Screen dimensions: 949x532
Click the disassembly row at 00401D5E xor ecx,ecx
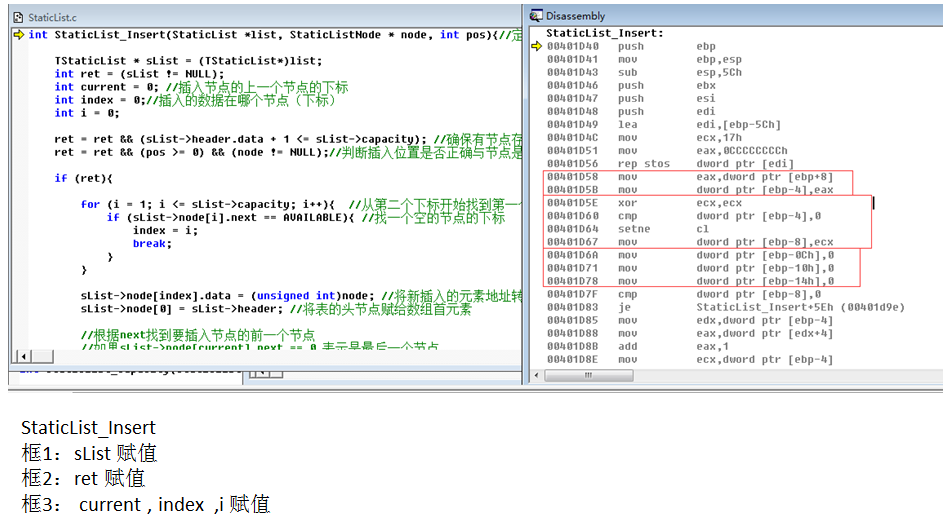[x=644, y=203]
